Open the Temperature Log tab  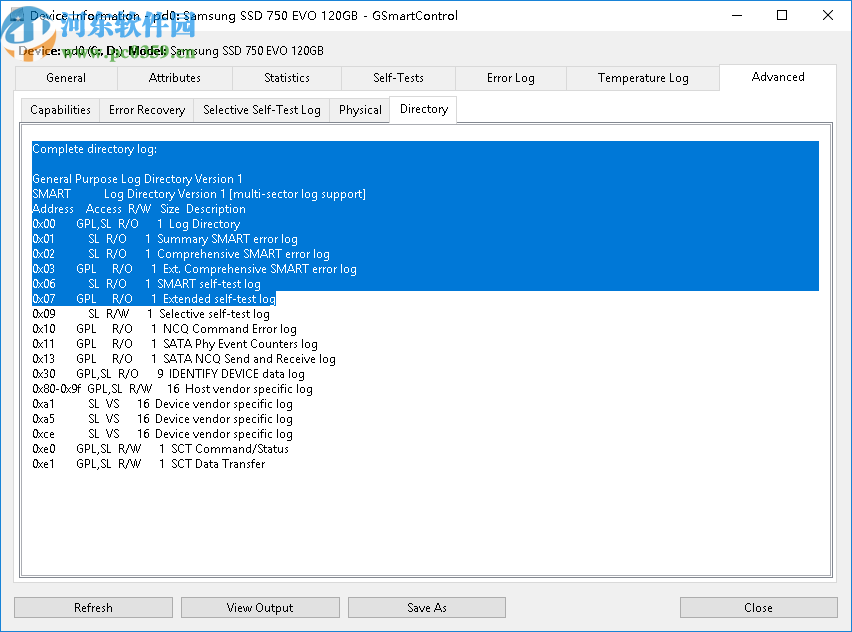tap(643, 78)
